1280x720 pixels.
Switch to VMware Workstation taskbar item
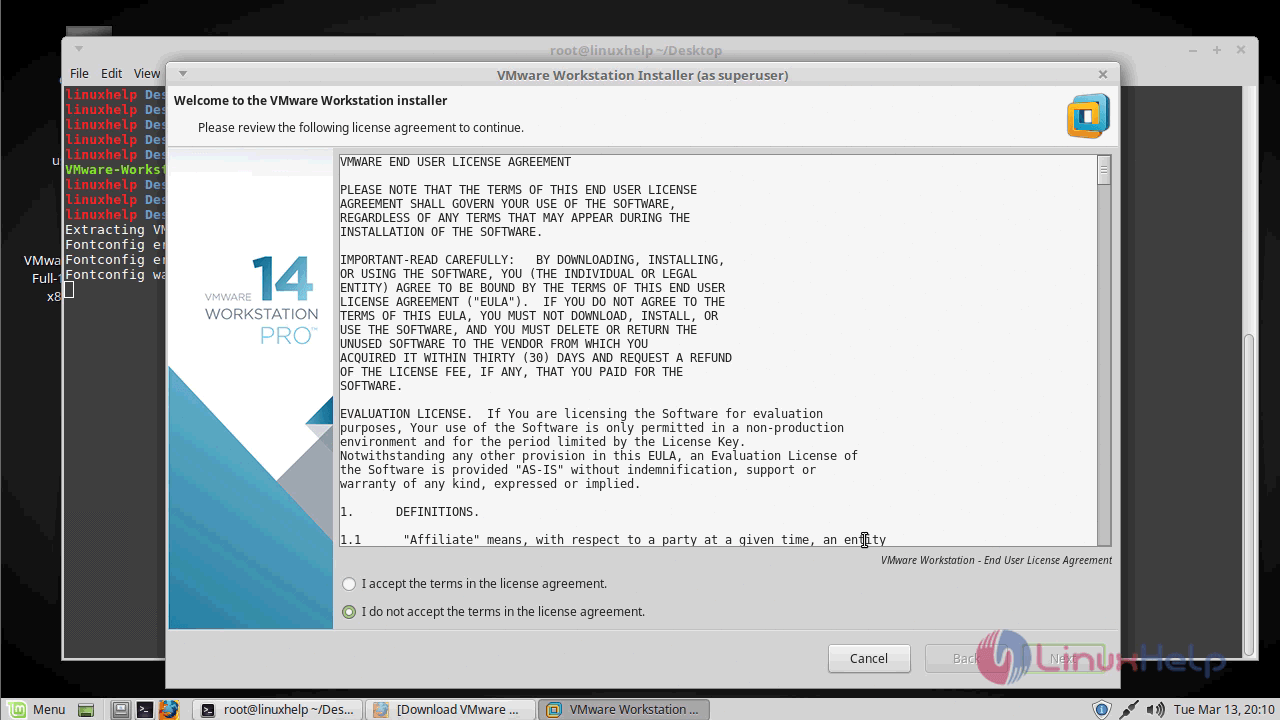[x=624, y=709]
